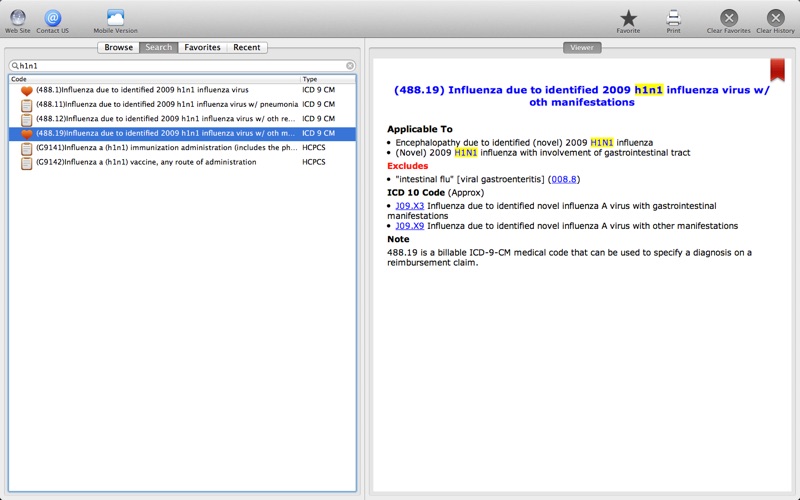Select highlighted row 488.19 influenza

[182, 134]
